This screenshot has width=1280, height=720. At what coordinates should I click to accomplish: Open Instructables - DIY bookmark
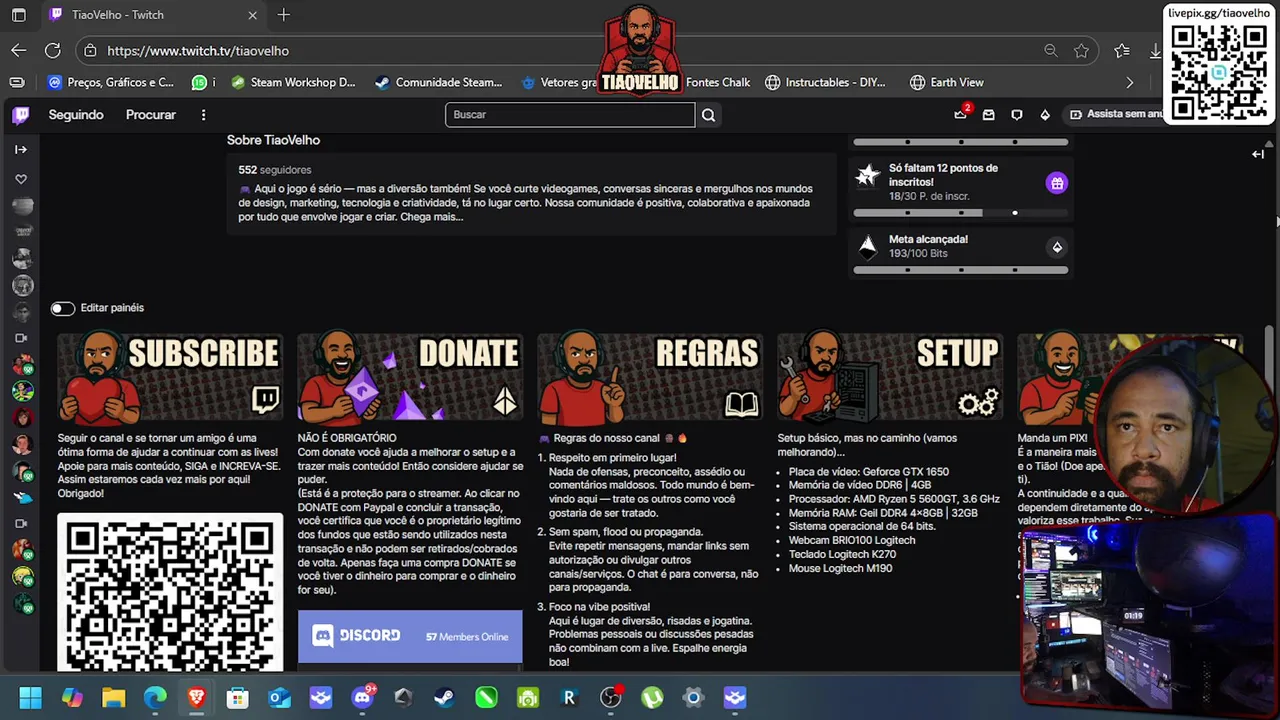pyautogui.click(x=826, y=83)
